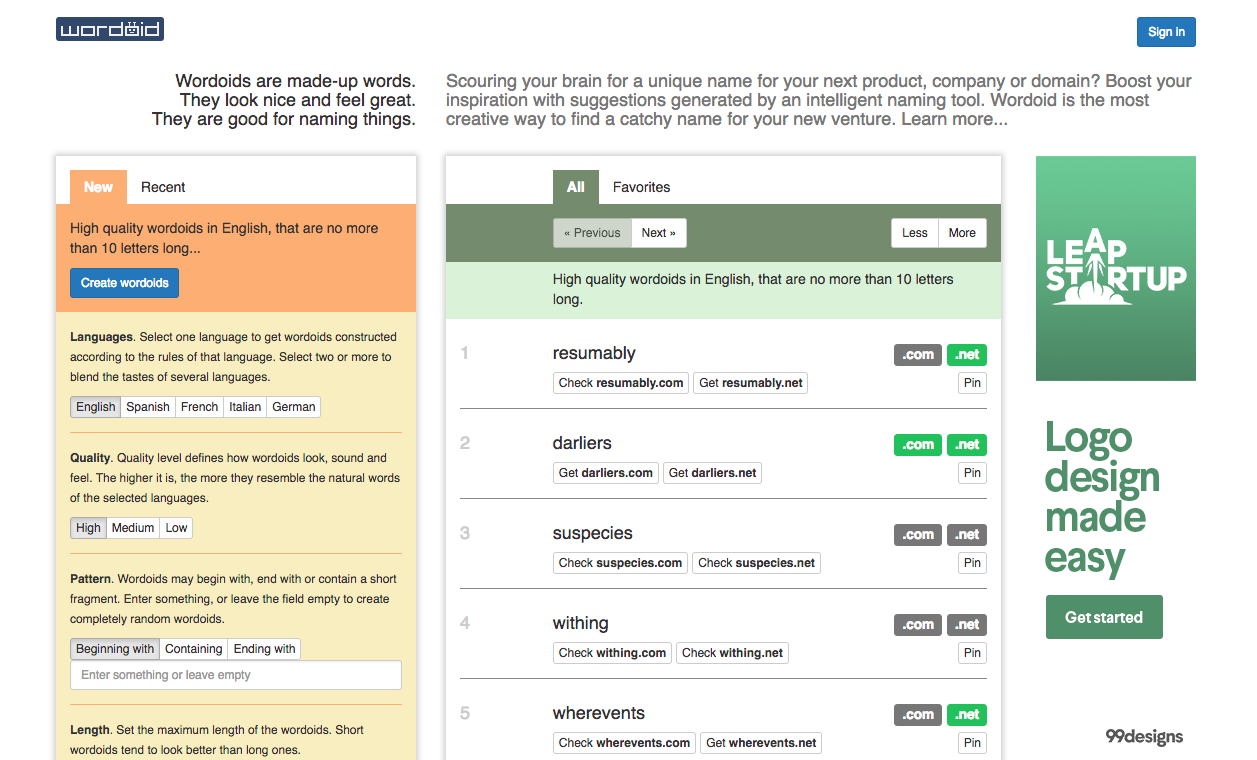Click the green .com badge for darliers

click(917, 444)
